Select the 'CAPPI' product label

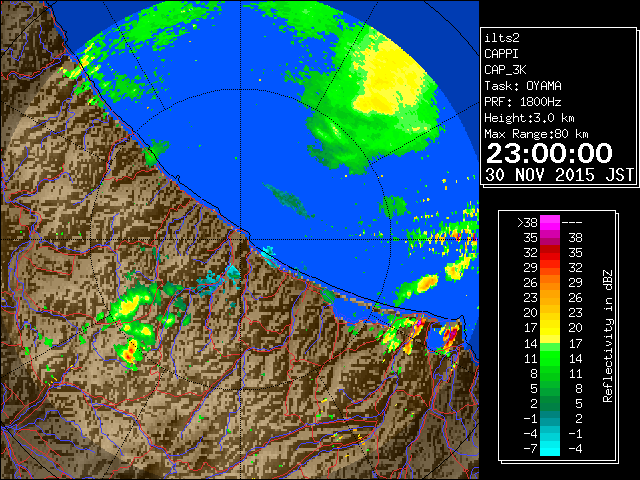[501, 54]
